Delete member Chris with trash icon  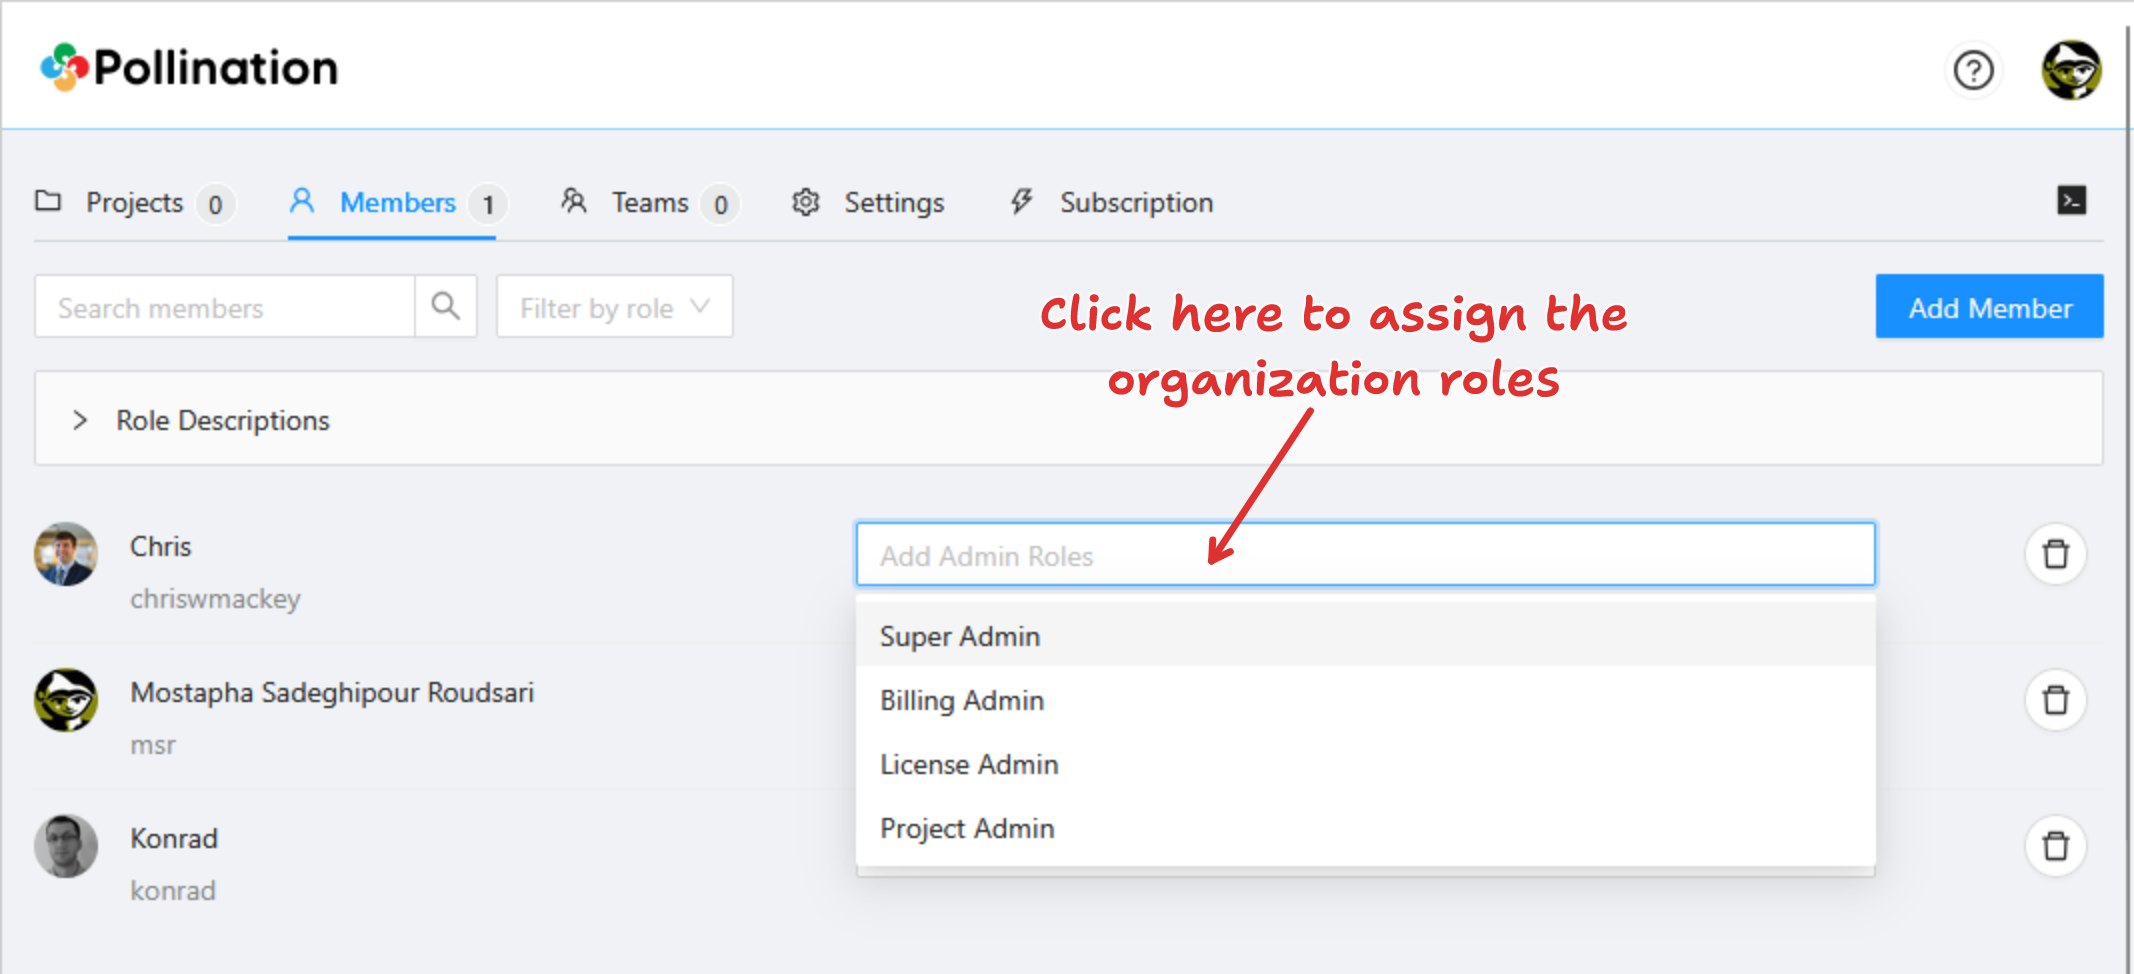(x=2055, y=554)
